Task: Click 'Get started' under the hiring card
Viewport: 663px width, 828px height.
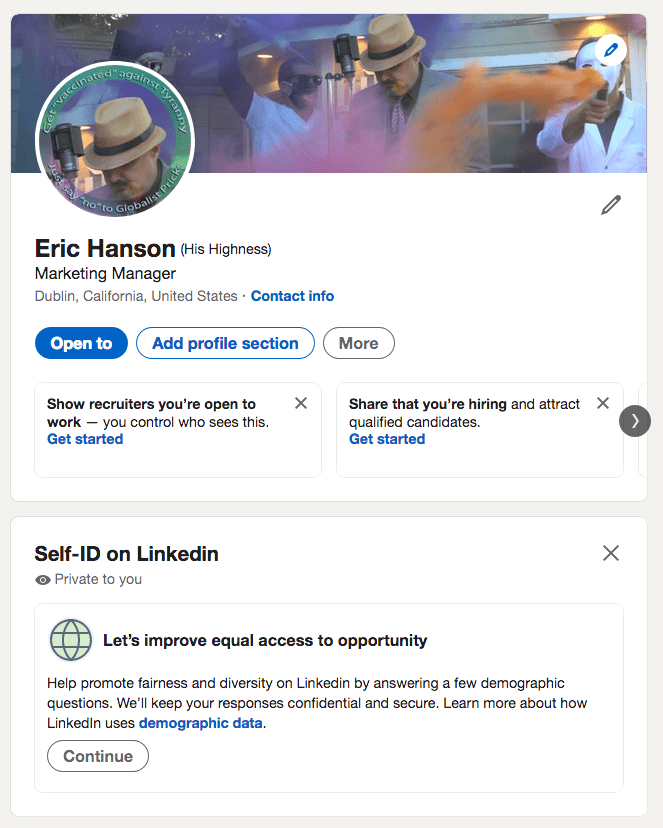Action: pyautogui.click(x=387, y=439)
